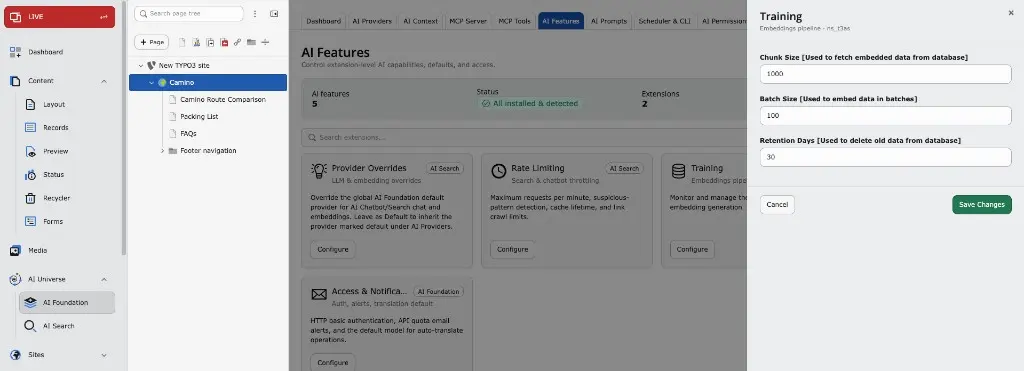
Task: Open the AI Prompts tab
Action: tap(609, 21)
